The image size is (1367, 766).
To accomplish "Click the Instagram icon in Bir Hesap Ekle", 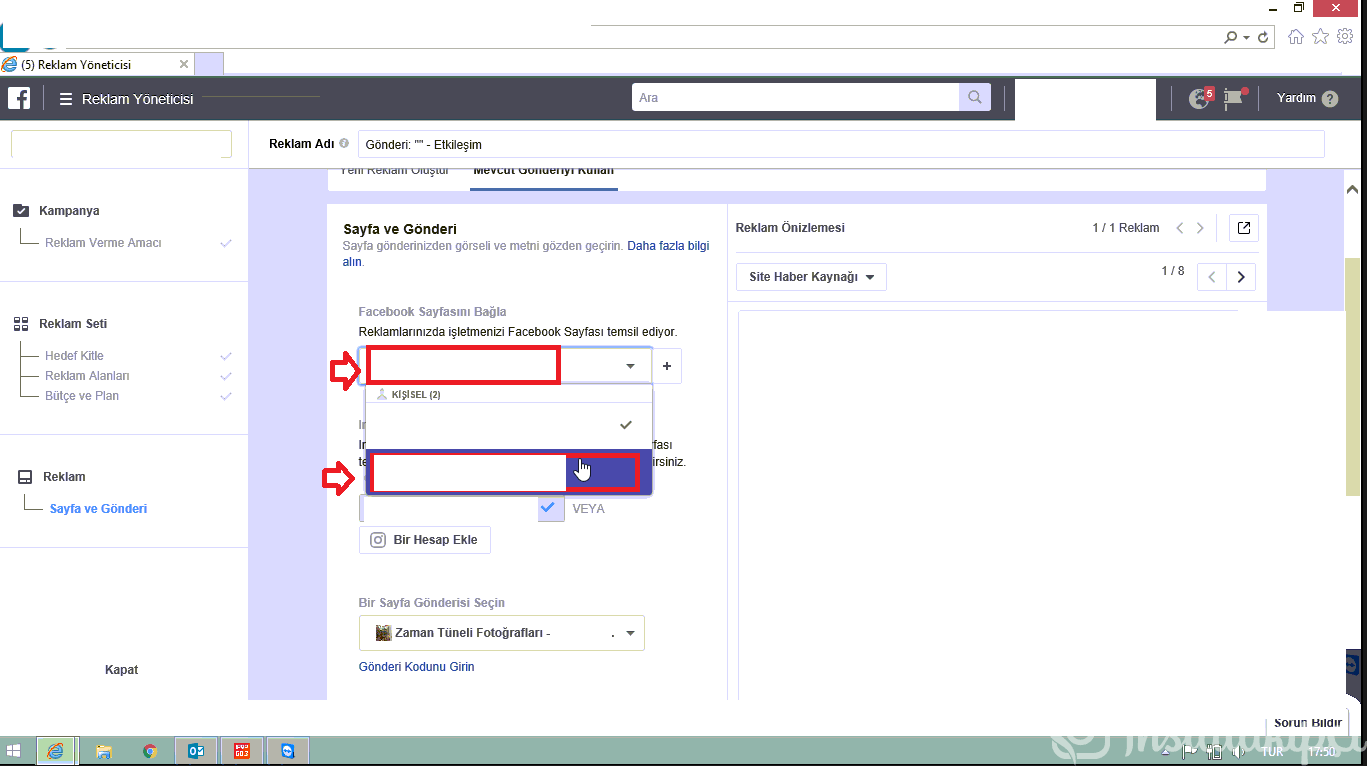I will point(378,540).
